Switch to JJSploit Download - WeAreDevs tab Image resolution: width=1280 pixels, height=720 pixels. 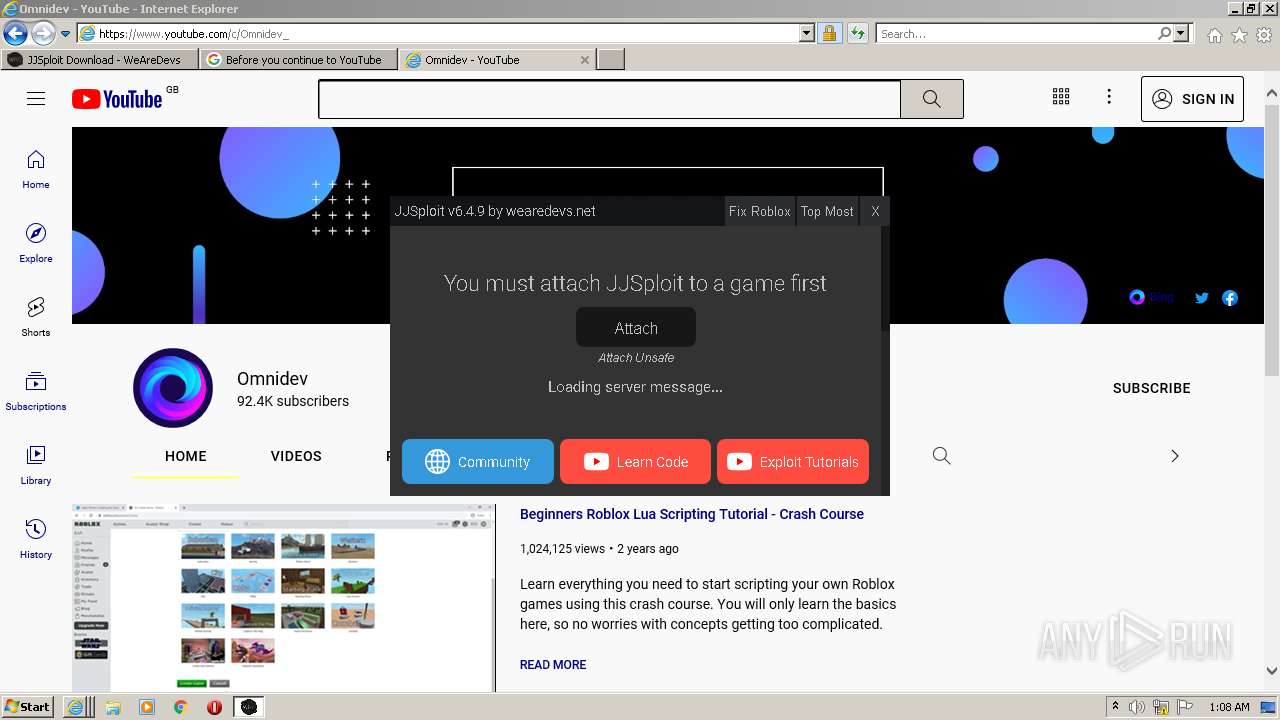tap(100, 59)
